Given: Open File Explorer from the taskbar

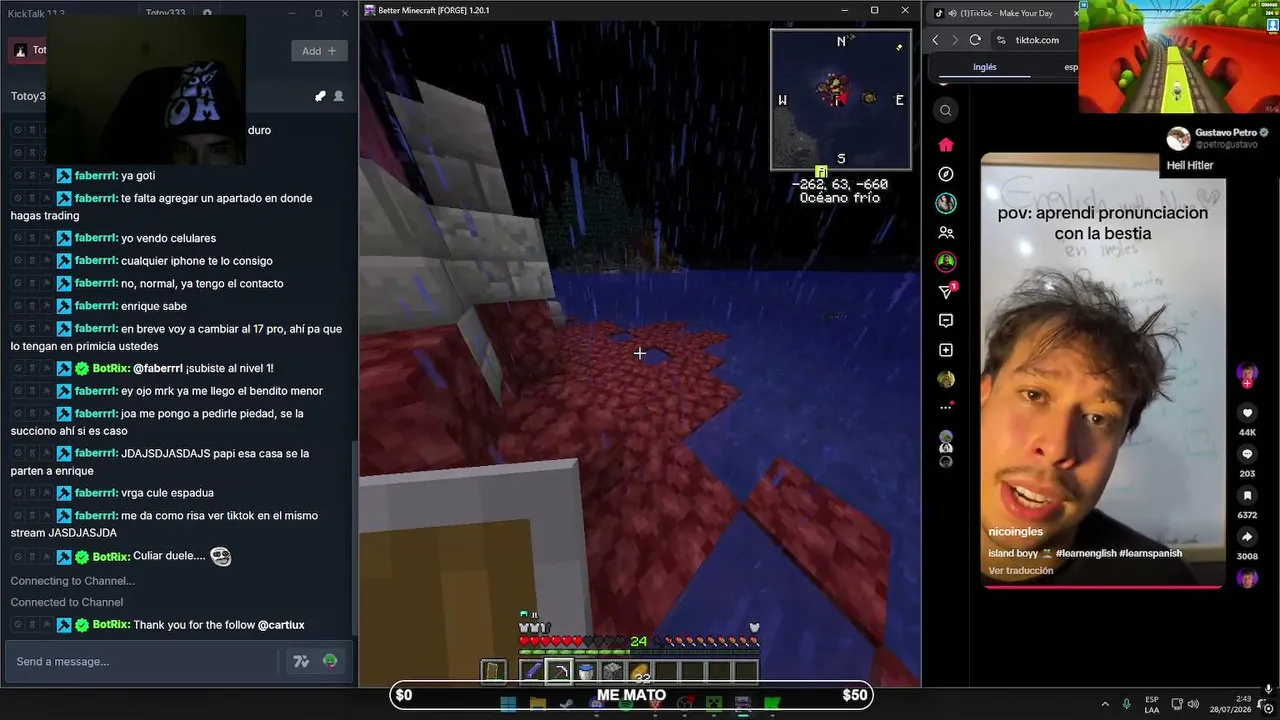Looking at the screenshot, I should [x=538, y=704].
